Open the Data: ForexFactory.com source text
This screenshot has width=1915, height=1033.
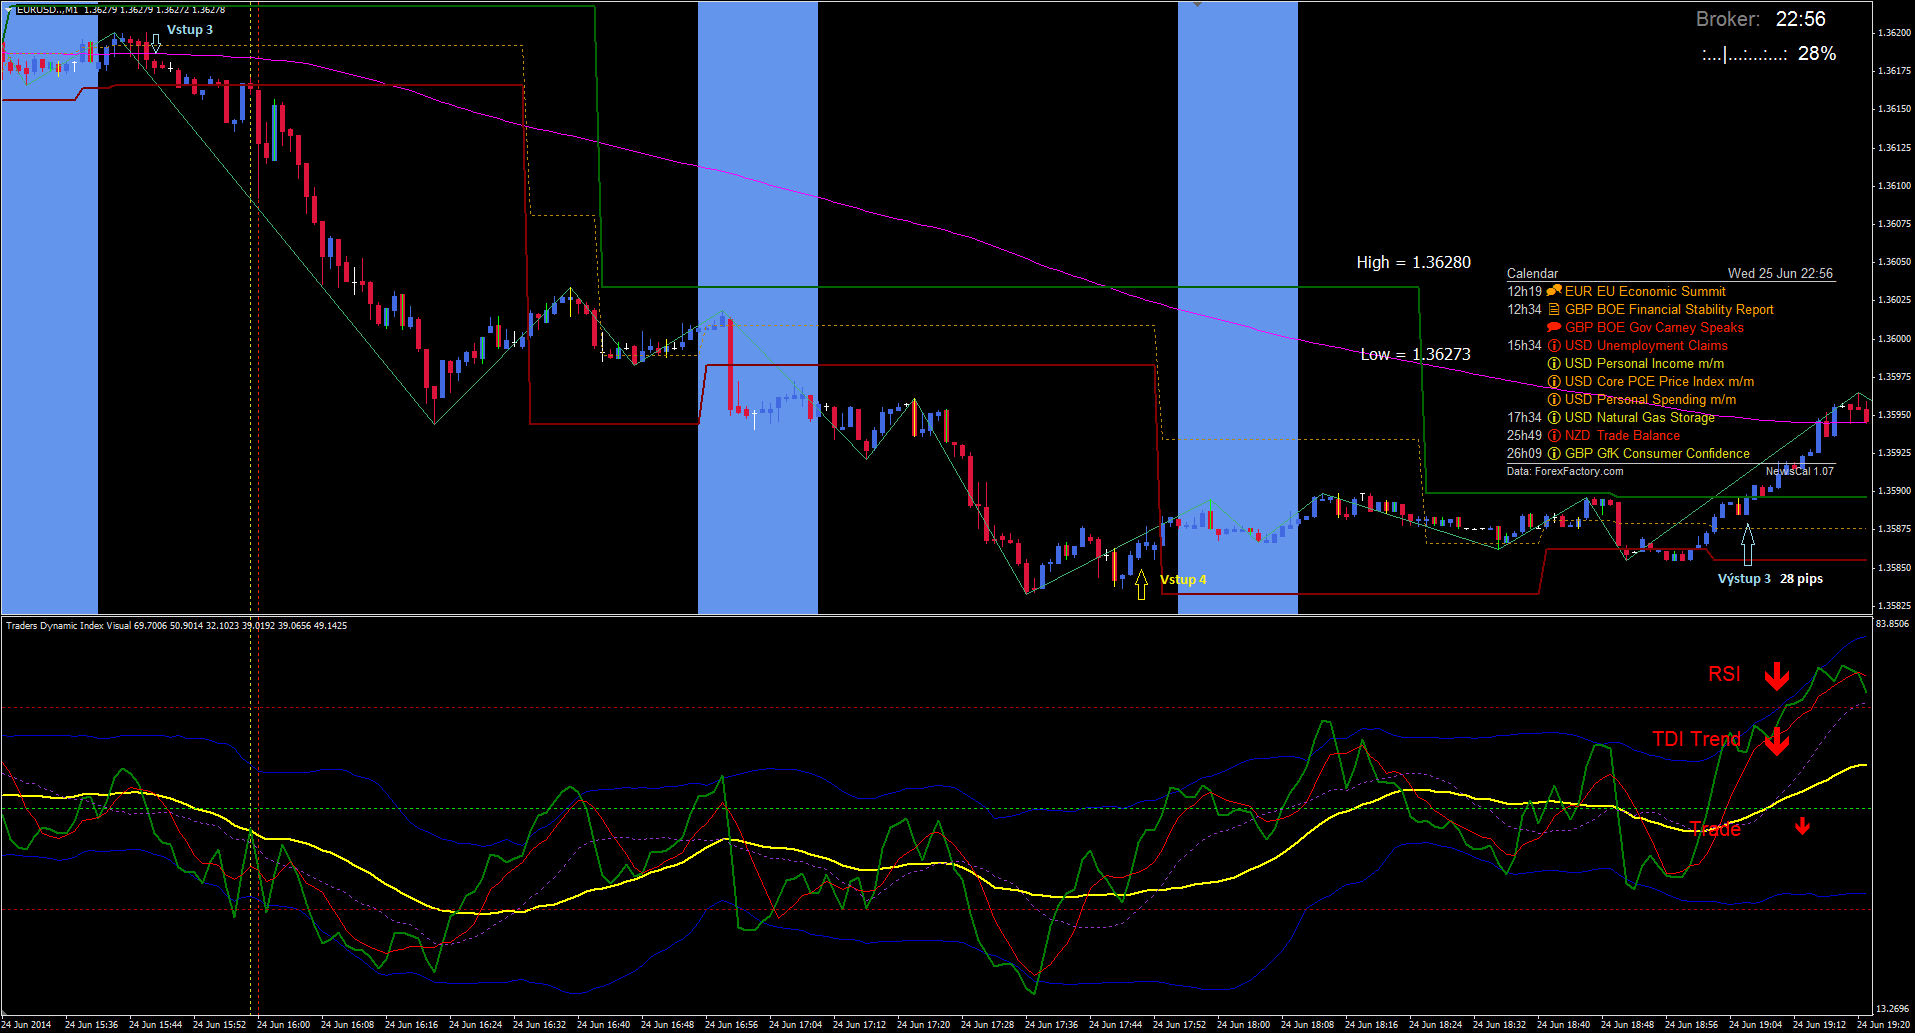[1565, 471]
